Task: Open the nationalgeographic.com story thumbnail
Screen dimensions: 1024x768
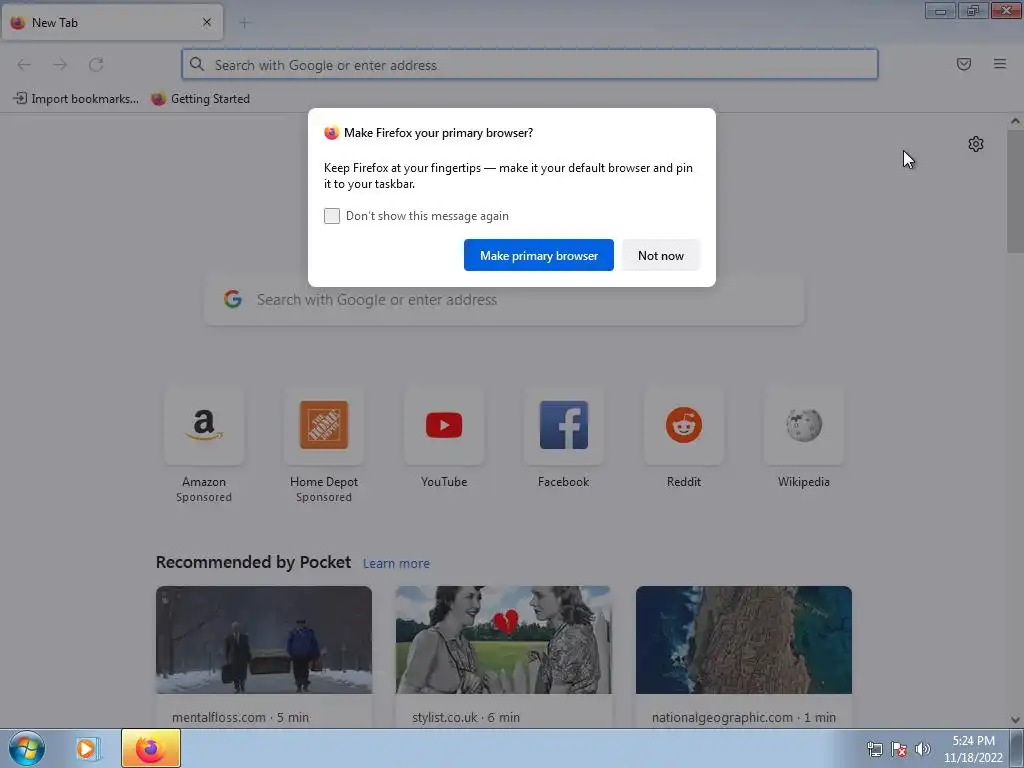Action: pyautogui.click(x=744, y=640)
